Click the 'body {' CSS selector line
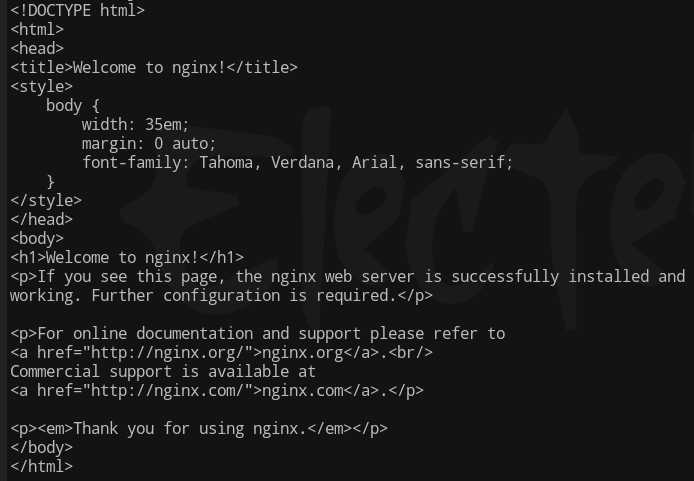 pos(73,106)
